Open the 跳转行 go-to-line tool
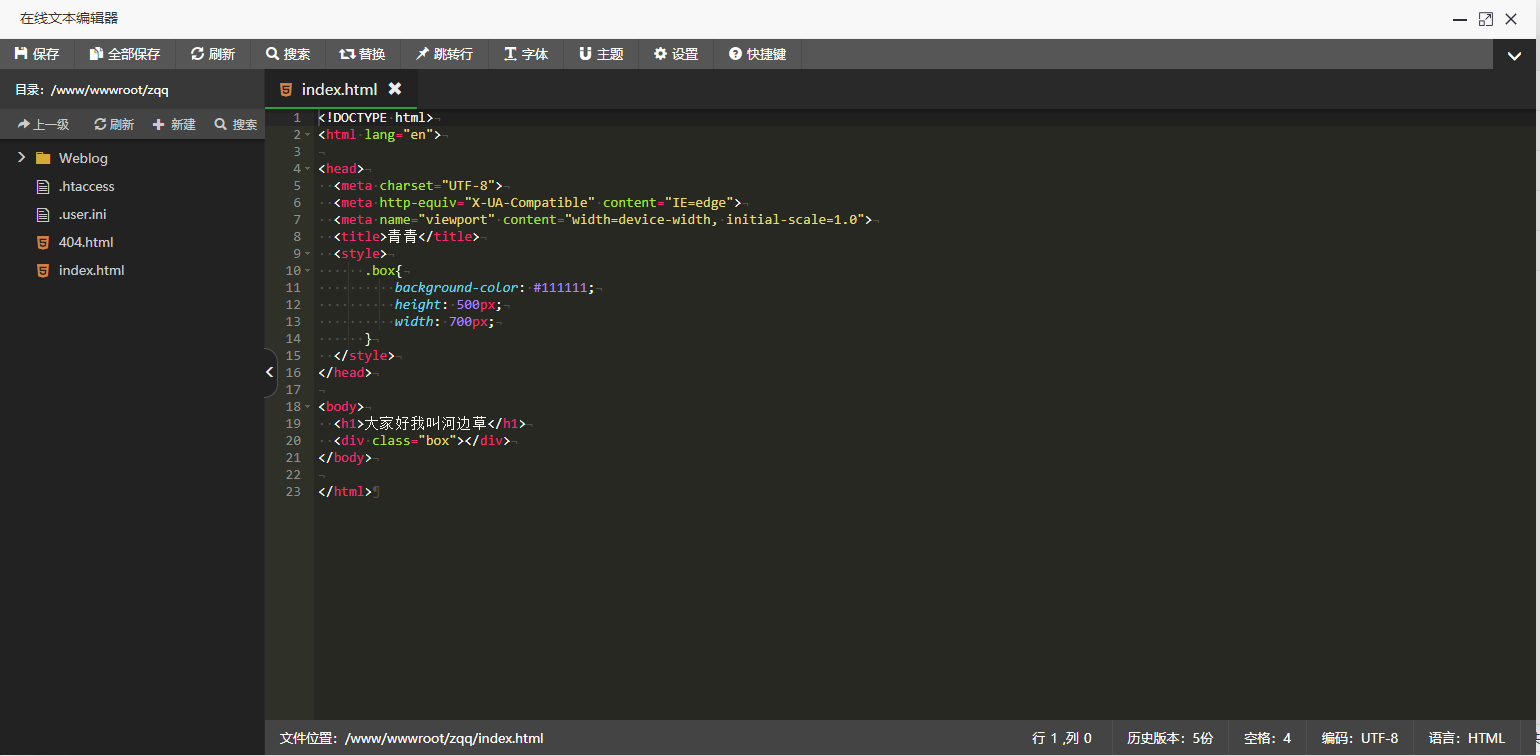The width and height of the screenshot is (1540, 756). coord(445,54)
